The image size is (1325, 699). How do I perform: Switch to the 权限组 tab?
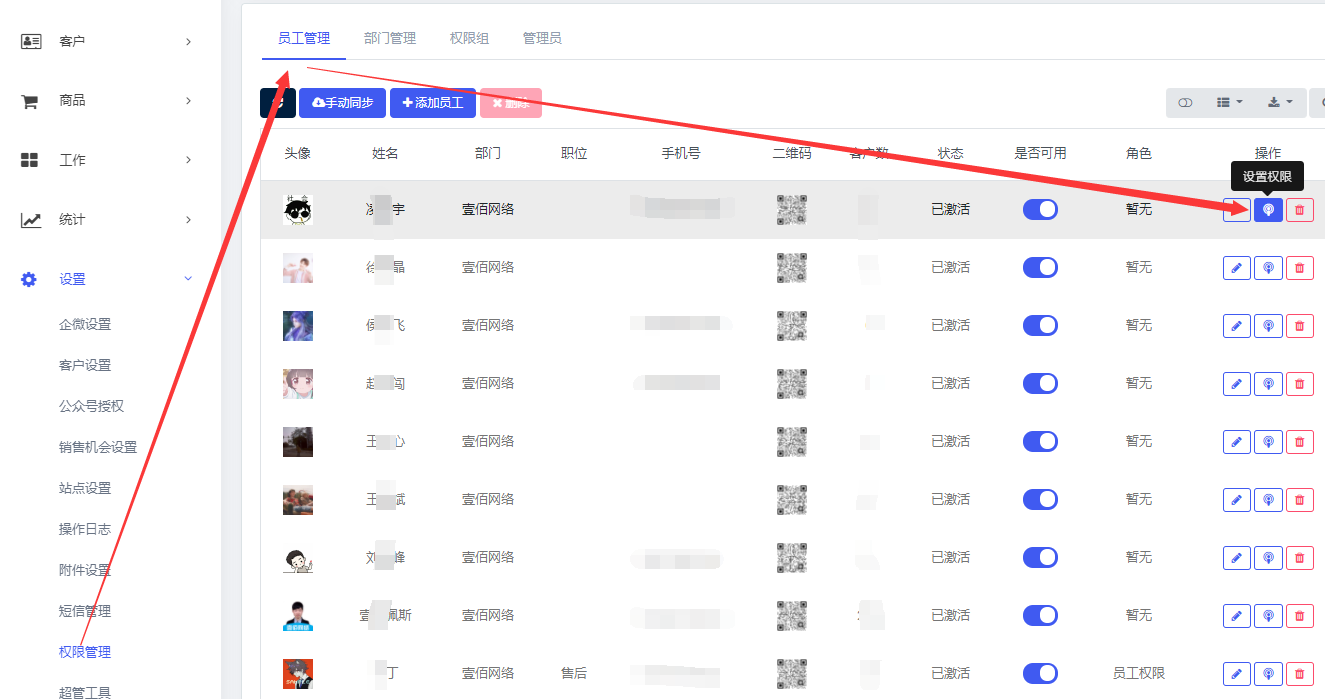click(469, 38)
